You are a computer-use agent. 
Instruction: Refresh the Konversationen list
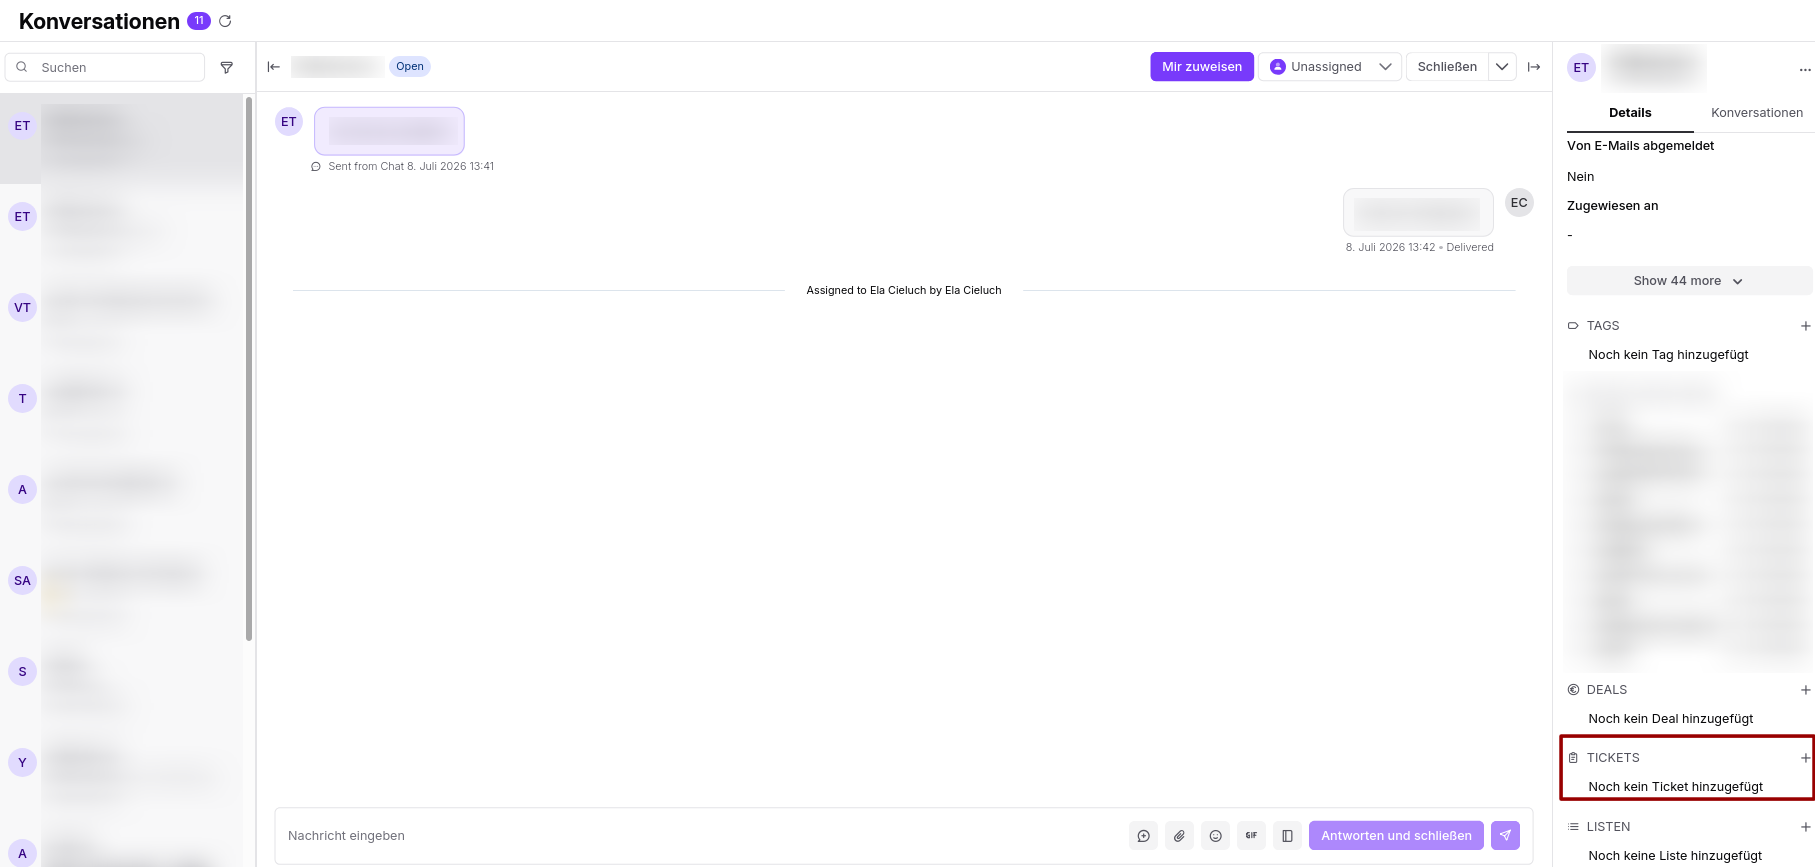tap(225, 21)
